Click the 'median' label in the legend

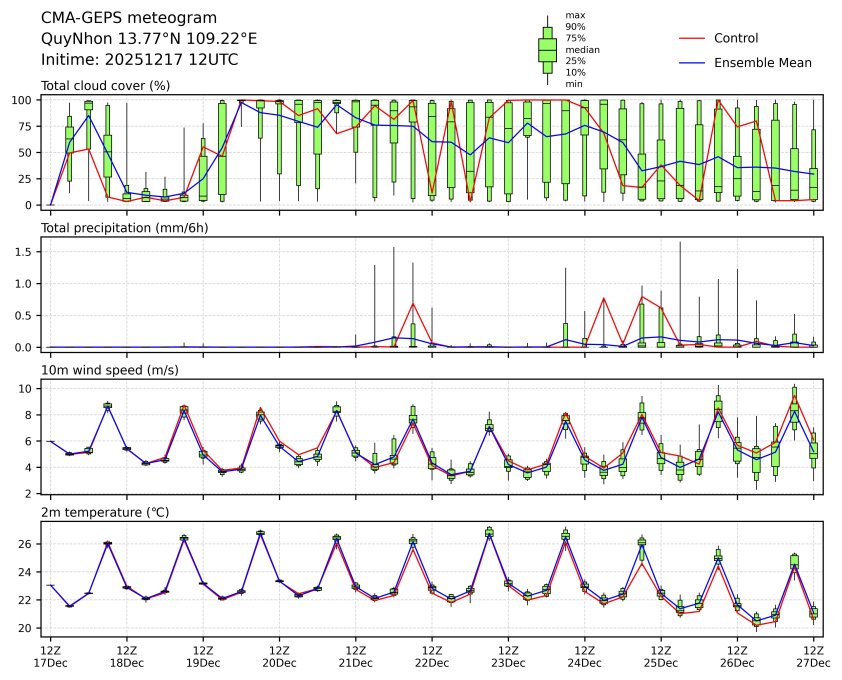(x=582, y=49)
